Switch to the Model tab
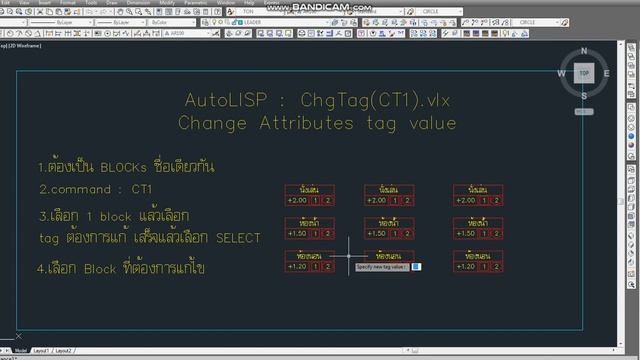The image size is (640, 360). coord(20,351)
